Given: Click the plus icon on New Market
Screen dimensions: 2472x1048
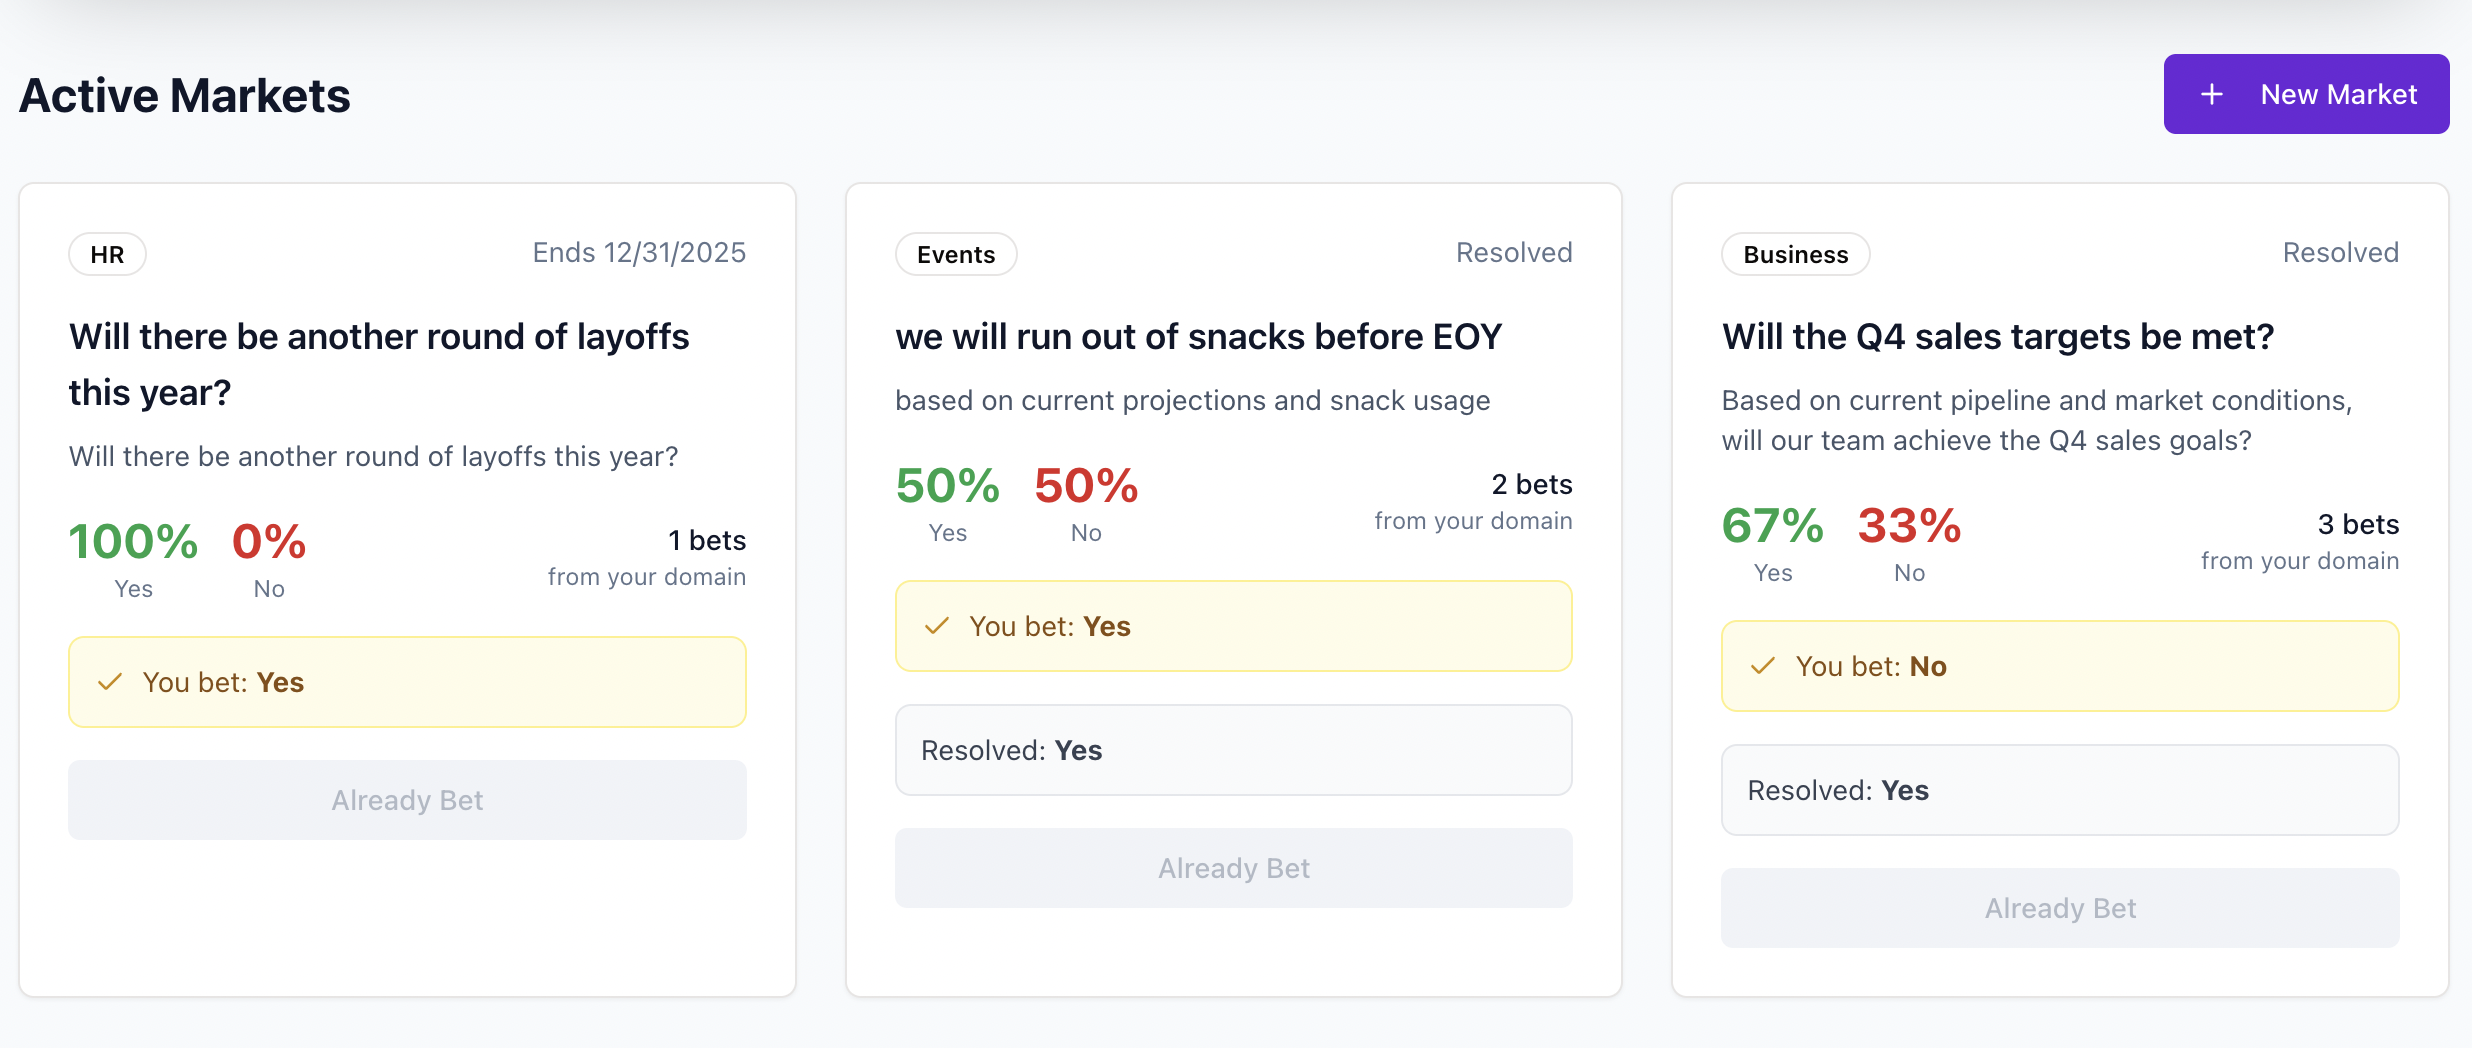Looking at the screenshot, I should point(2212,95).
